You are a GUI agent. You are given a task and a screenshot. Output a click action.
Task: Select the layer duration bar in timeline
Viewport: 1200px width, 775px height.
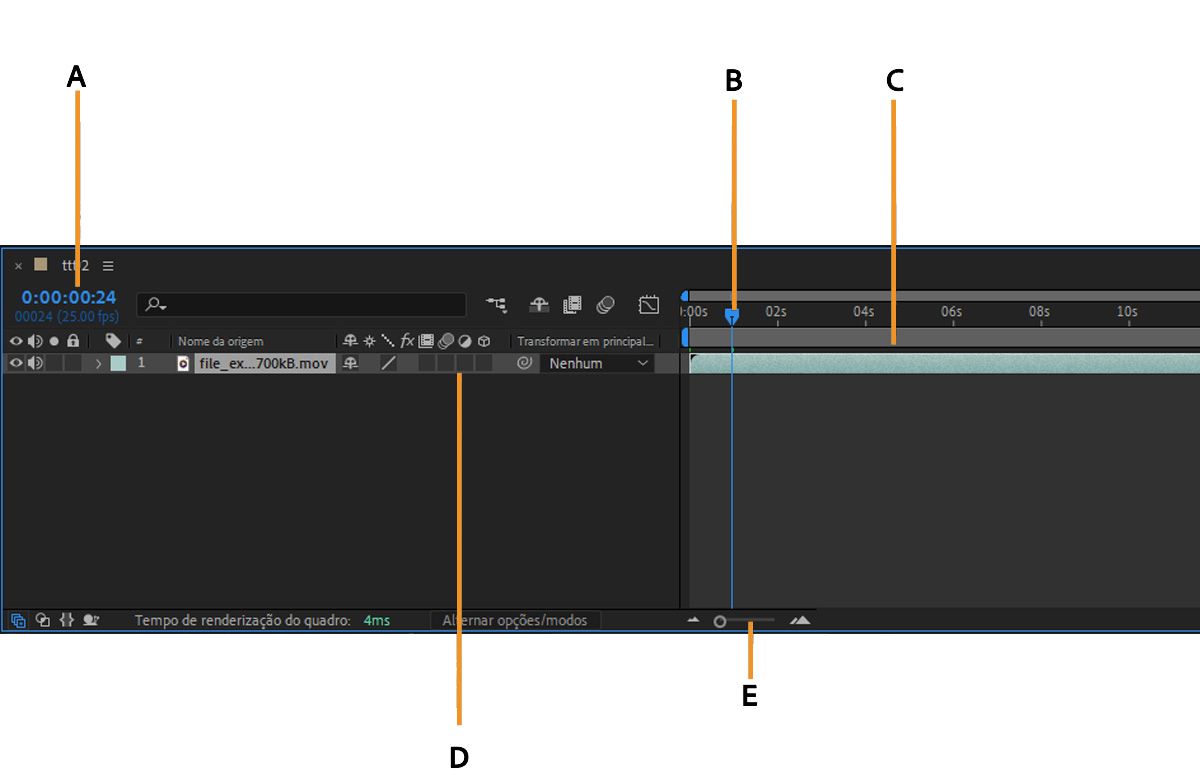[945, 363]
